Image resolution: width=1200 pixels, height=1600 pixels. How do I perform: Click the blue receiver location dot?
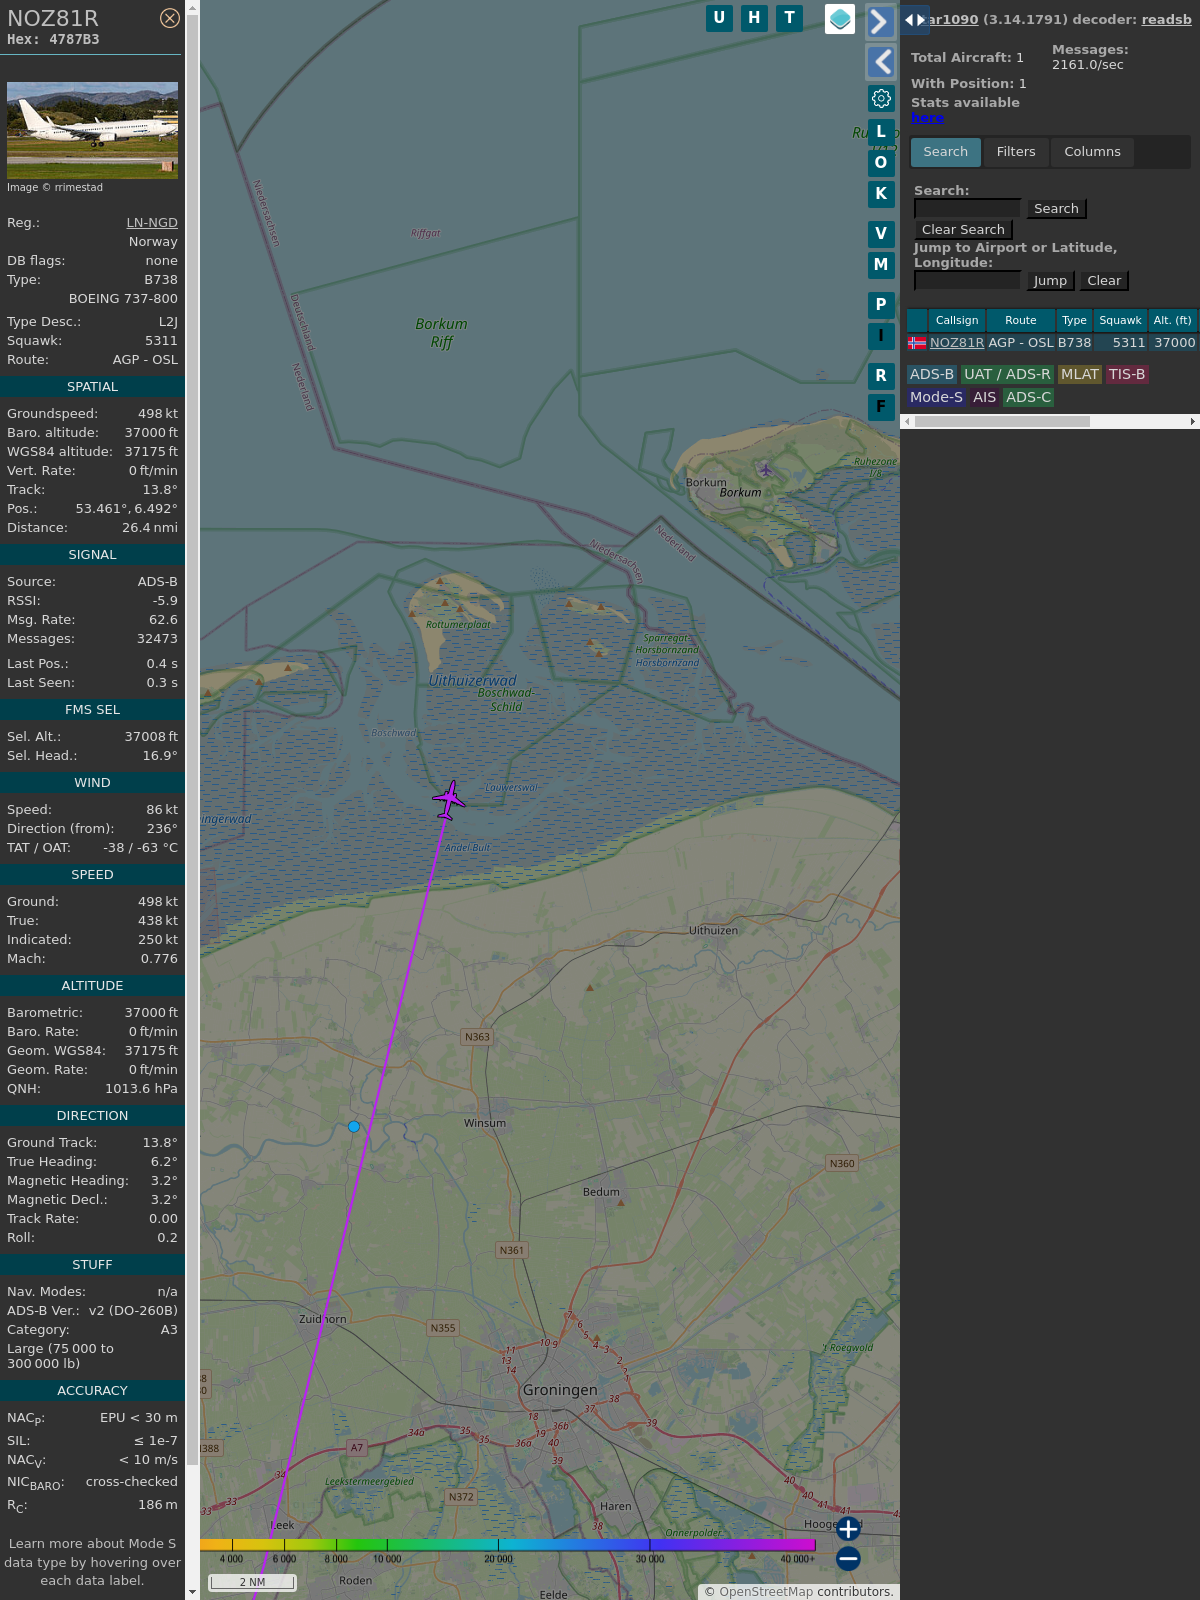[354, 1127]
